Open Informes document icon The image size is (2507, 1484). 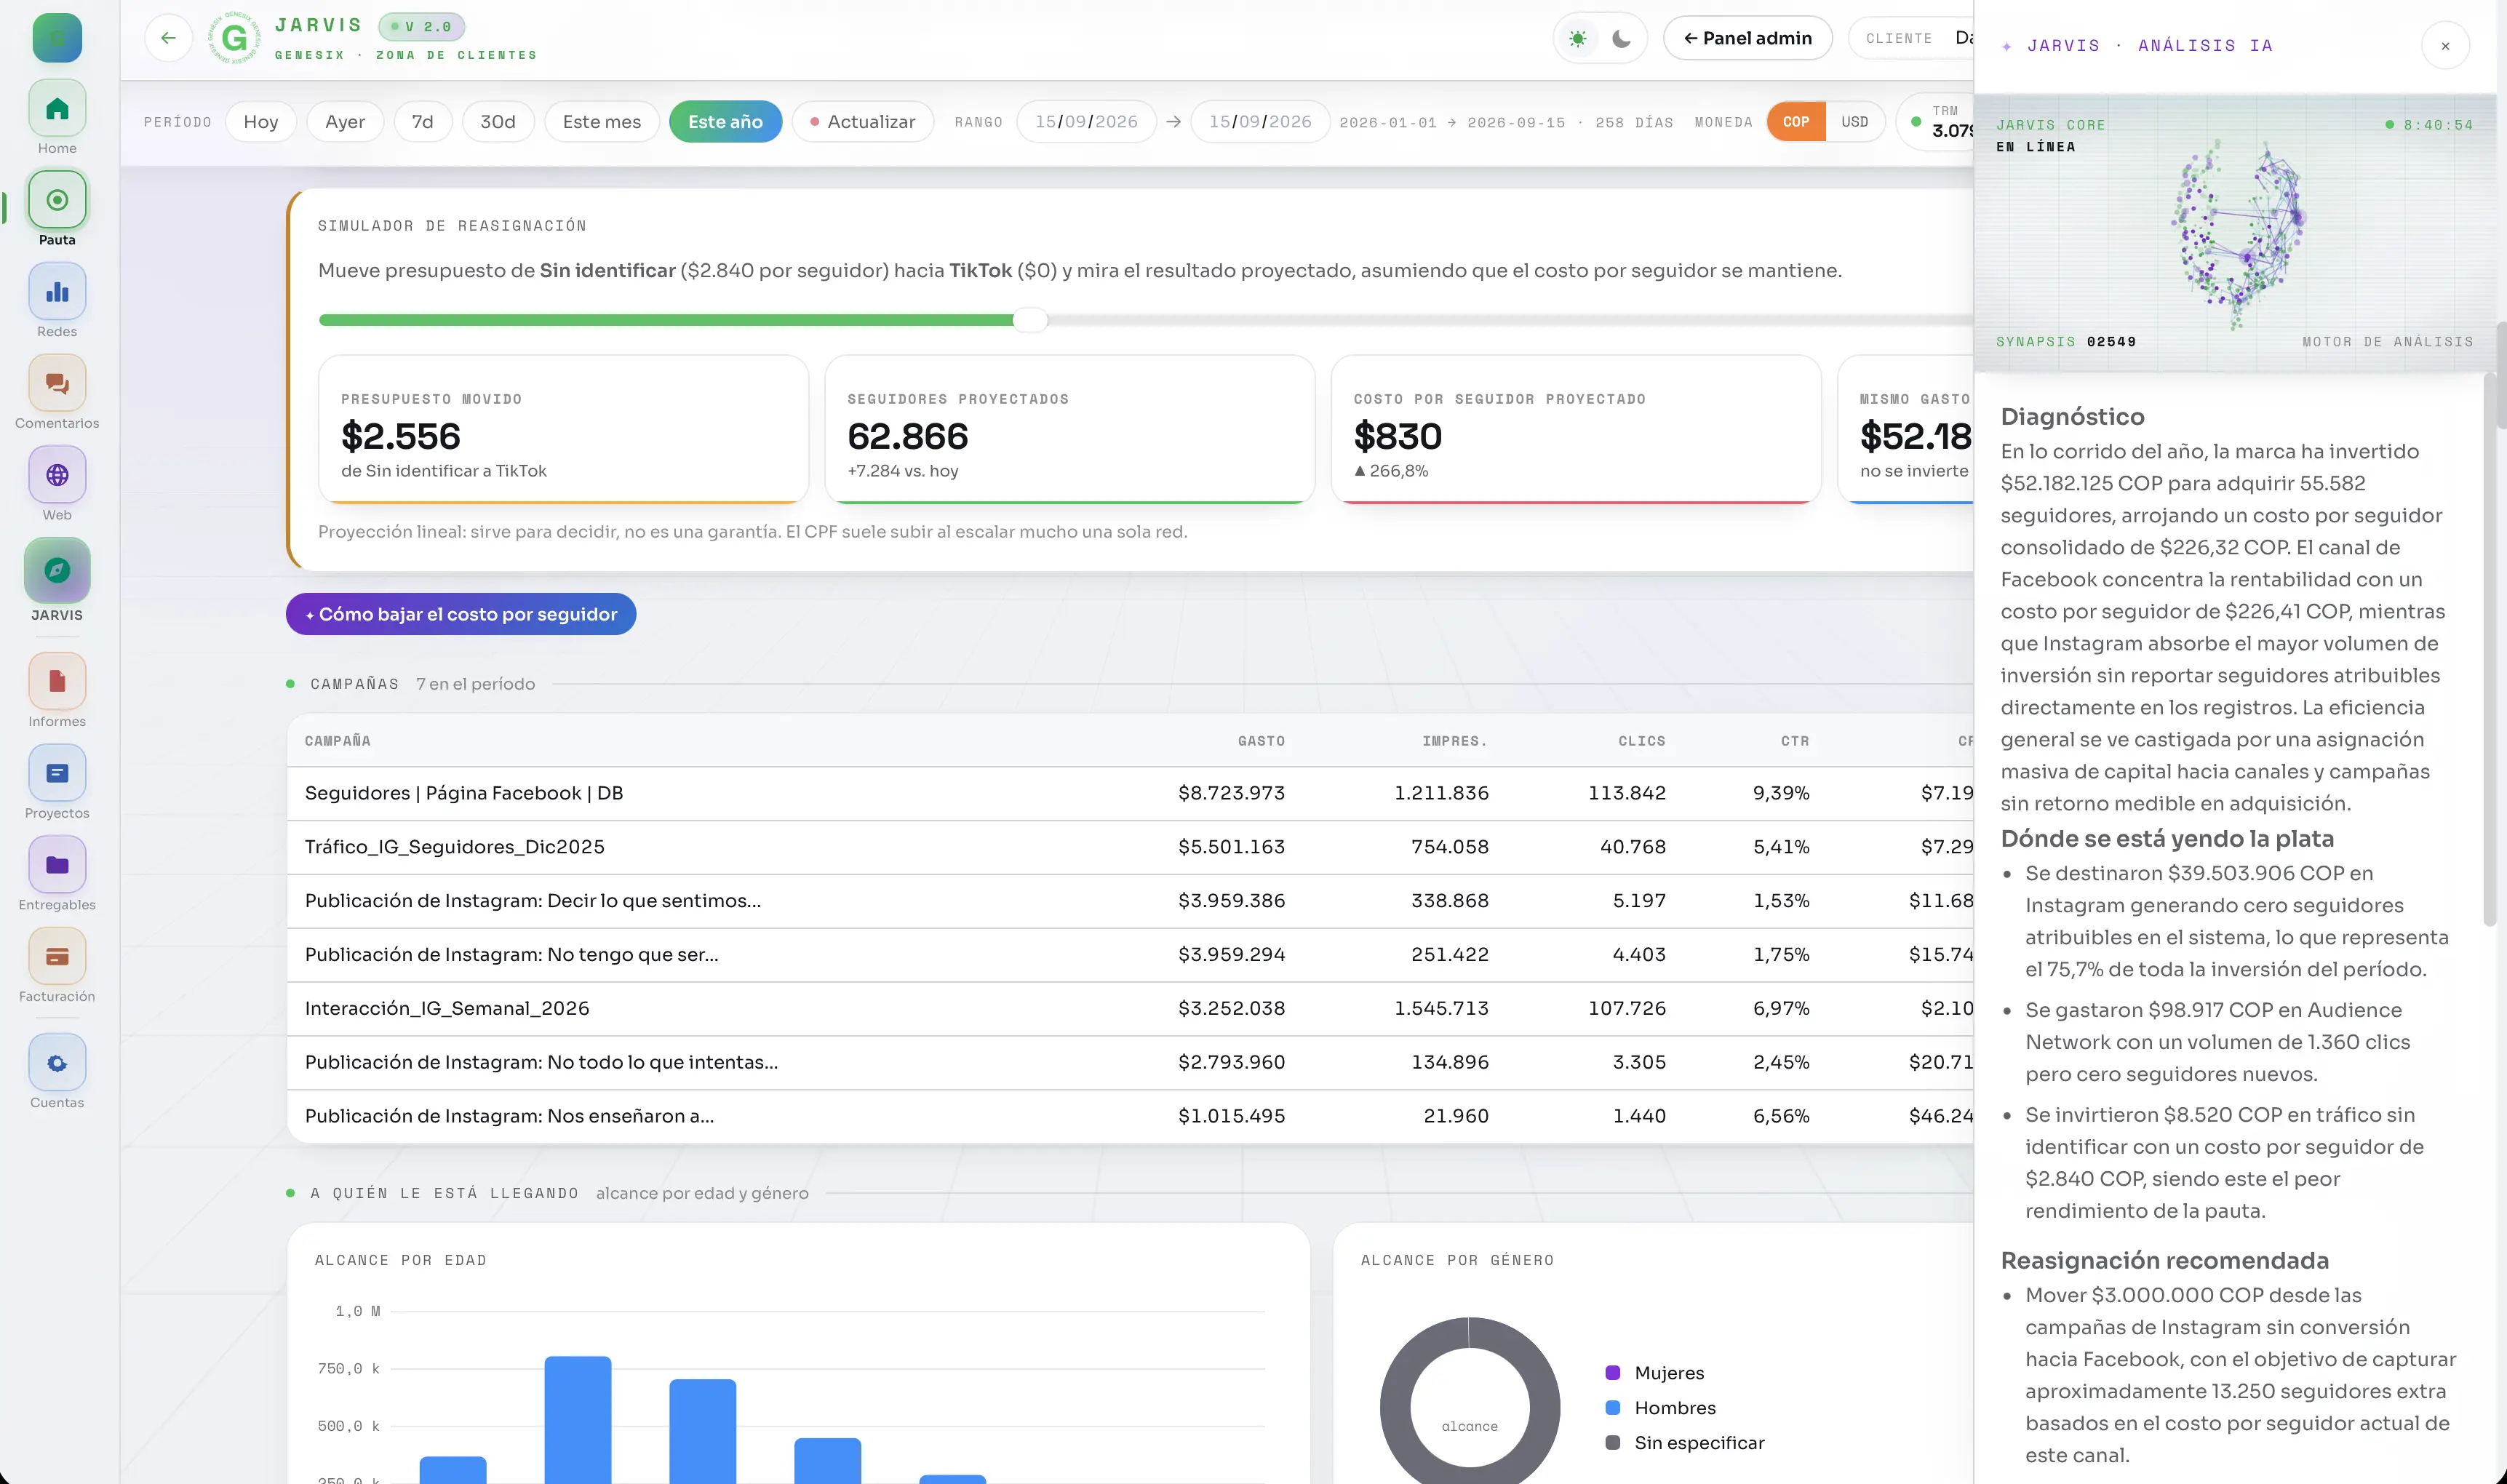click(57, 681)
